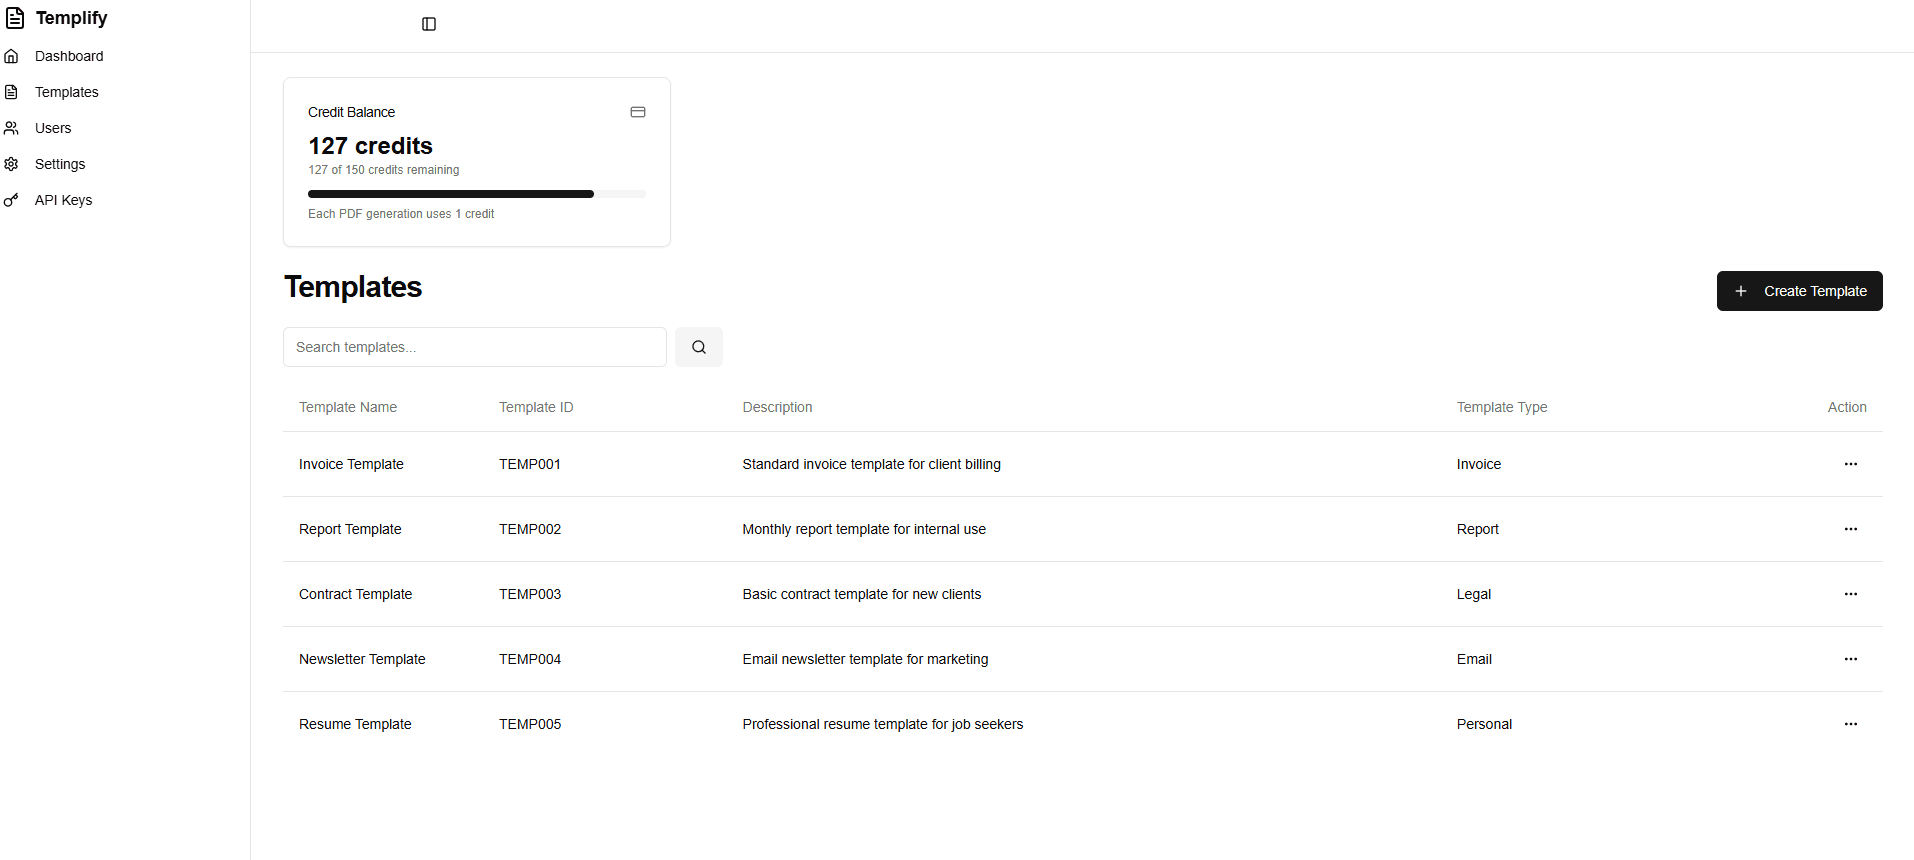The height and width of the screenshot is (860, 1914).
Task: Click the TEMP005 ID cell
Action: (x=530, y=724)
